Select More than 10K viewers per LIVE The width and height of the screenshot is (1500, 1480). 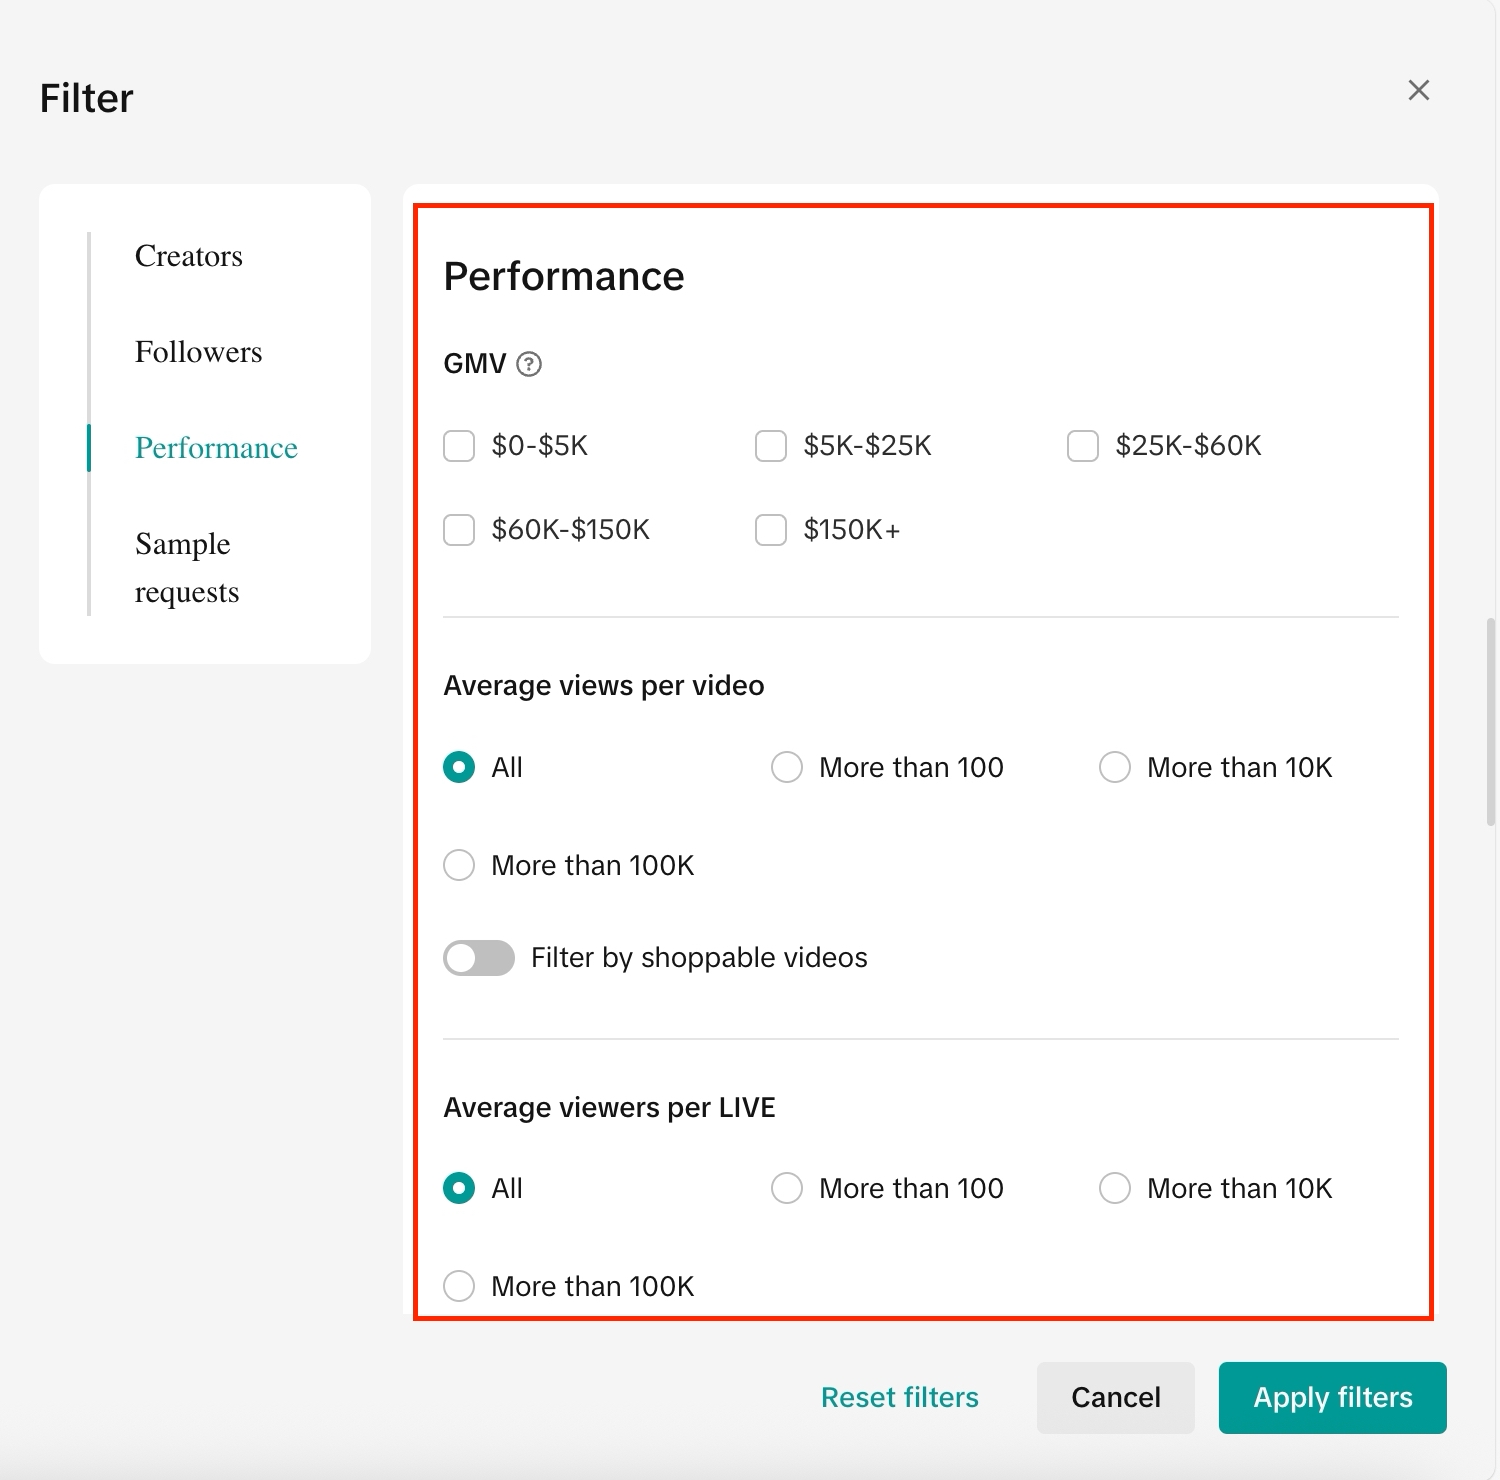(x=1115, y=1189)
